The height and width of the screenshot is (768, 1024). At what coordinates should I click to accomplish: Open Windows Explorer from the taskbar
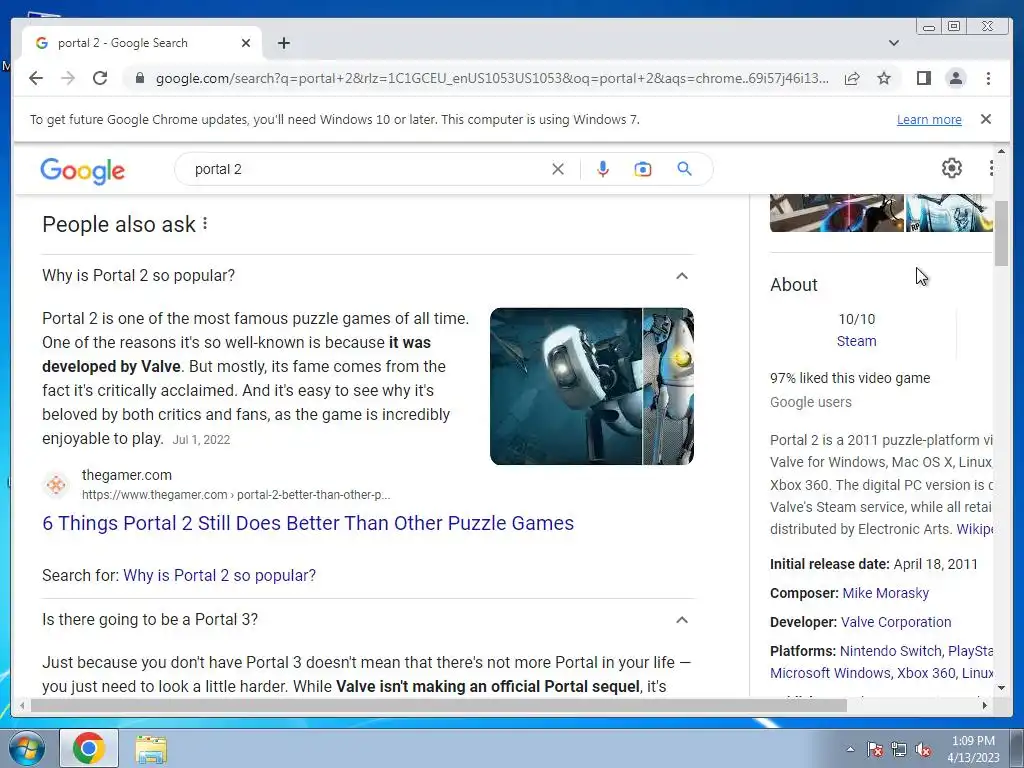coord(151,749)
